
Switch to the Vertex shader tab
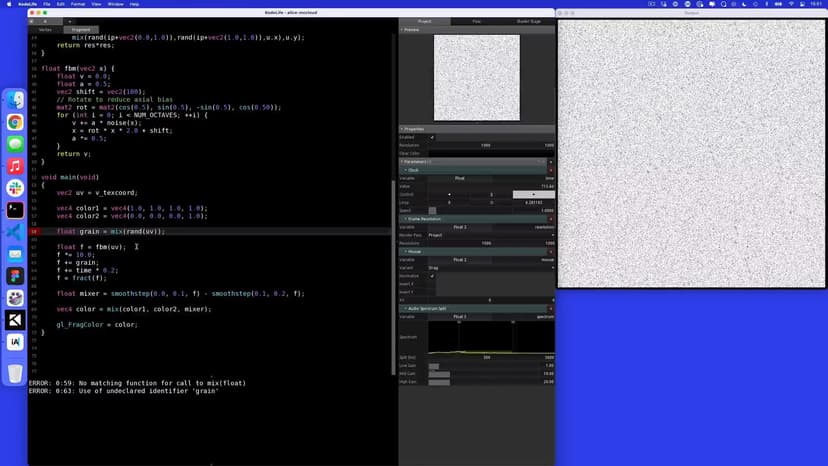[x=45, y=30]
